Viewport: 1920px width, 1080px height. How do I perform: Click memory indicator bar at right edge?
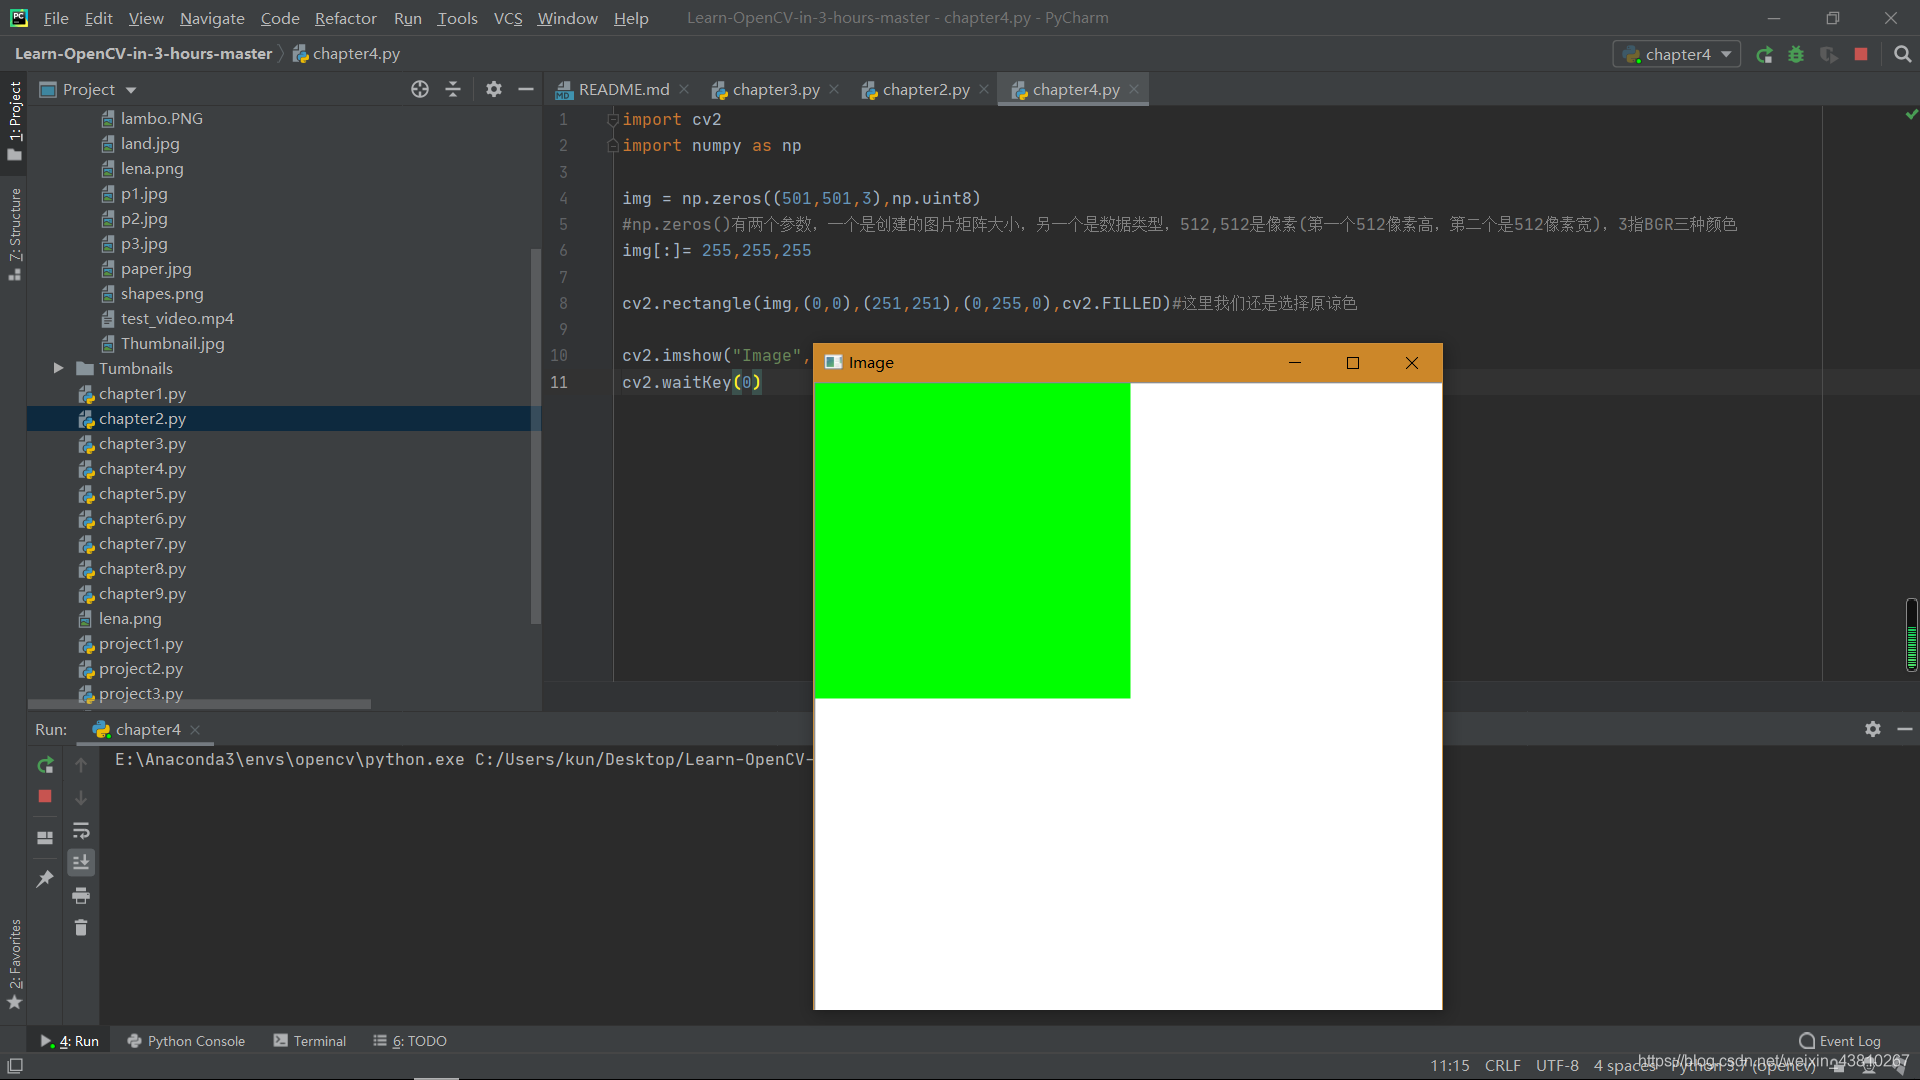point(1911,635)
